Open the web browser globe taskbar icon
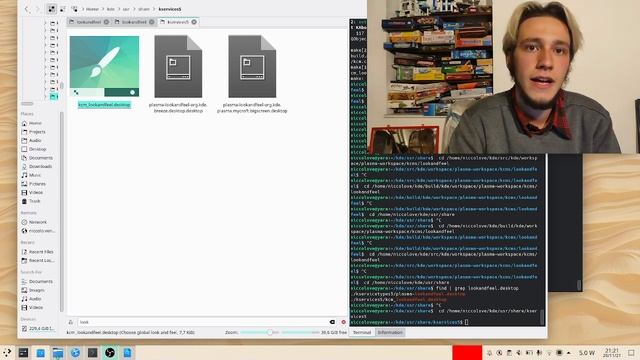 [x=75, y=353]
